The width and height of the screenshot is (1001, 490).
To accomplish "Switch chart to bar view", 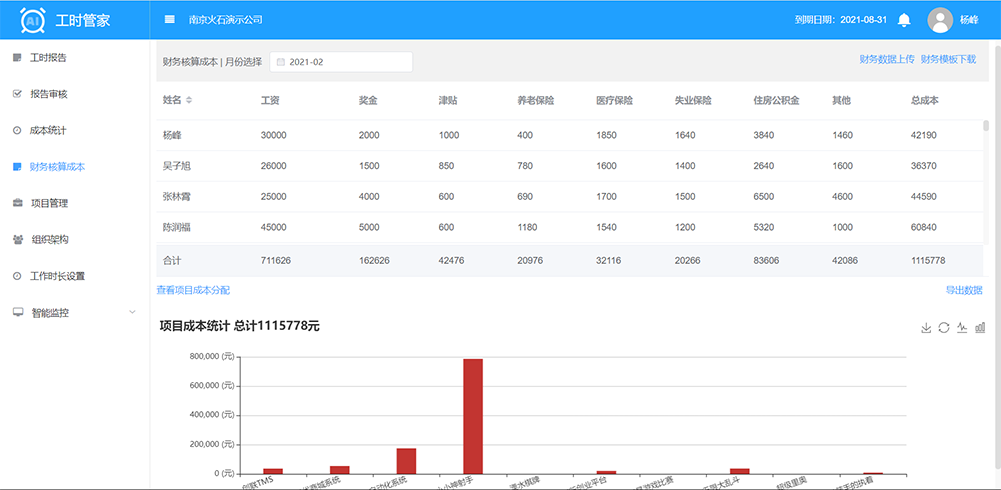I will tap(980, 328).
